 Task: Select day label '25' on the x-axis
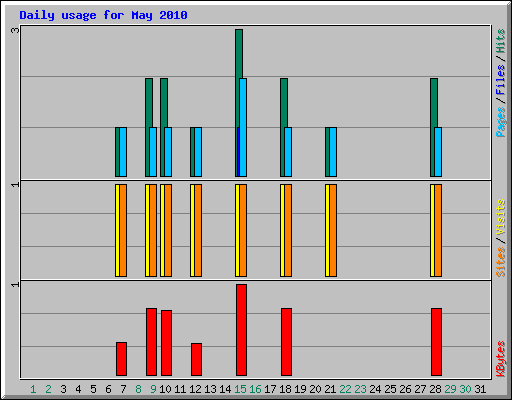pyautogui.click(x=390, y=389)
